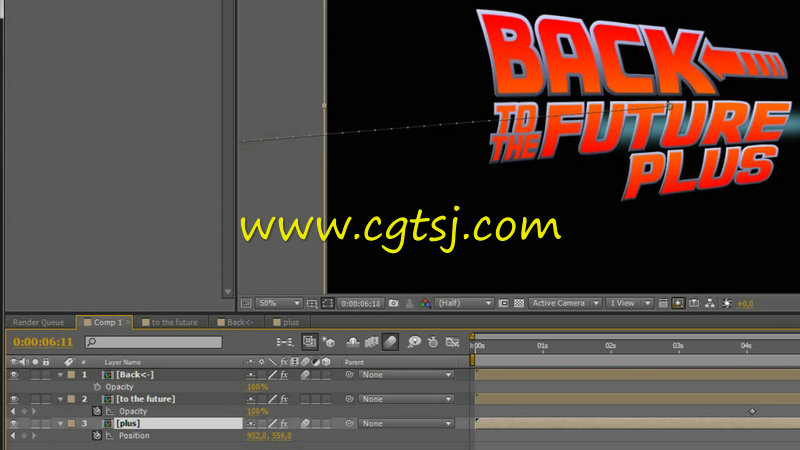The width and height of the screenshot is (800, 450).
Task: Open the 50% magnification dropdown
Action: (x=279, y=303)
